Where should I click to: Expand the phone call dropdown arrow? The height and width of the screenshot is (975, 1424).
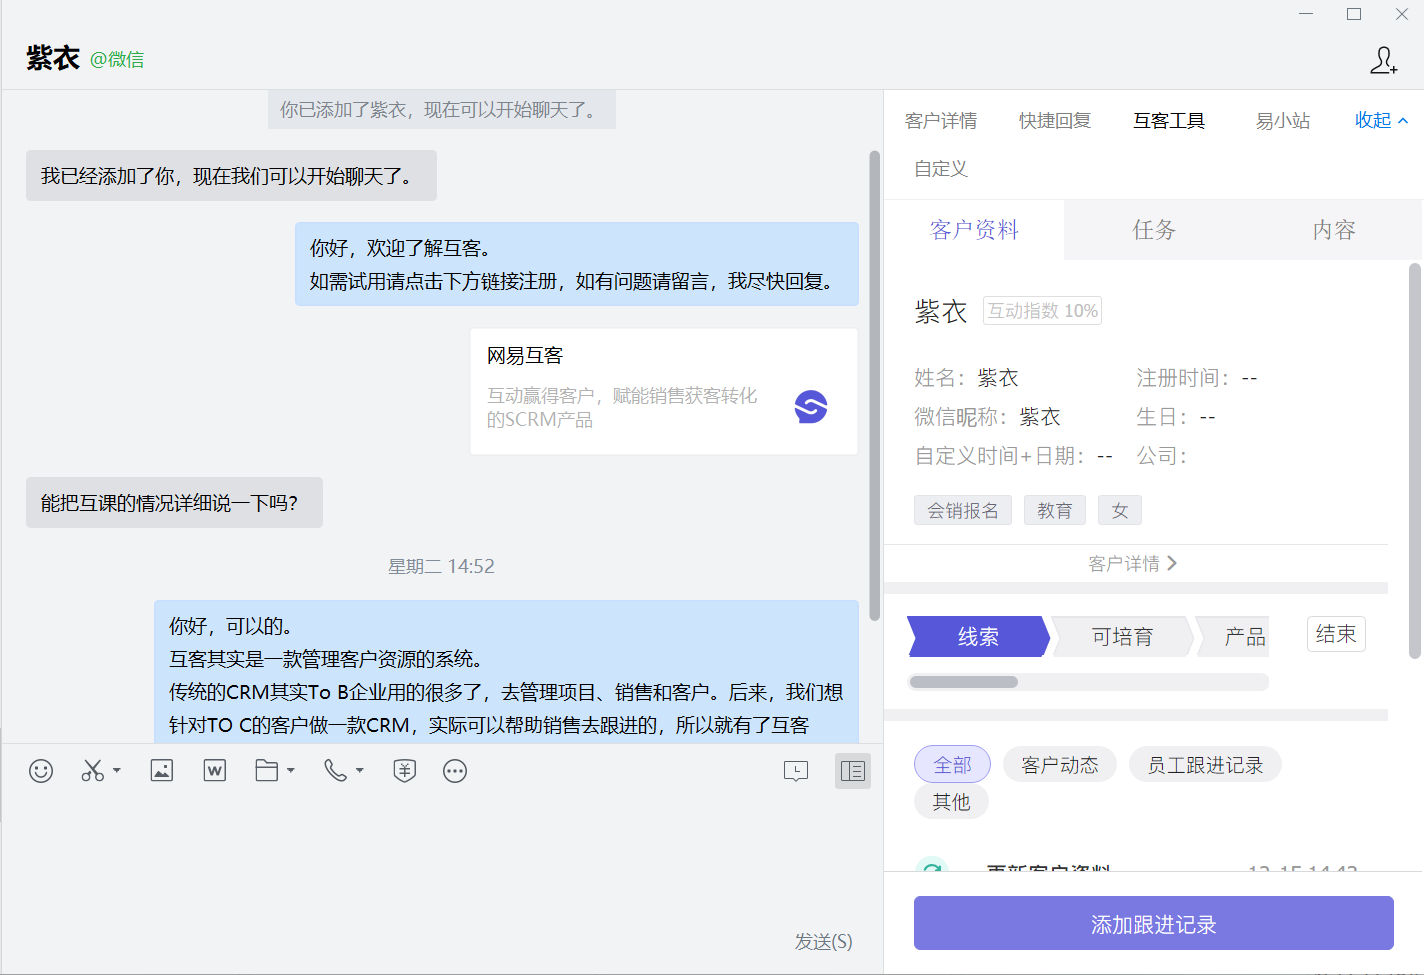click(x=360, y=771)
